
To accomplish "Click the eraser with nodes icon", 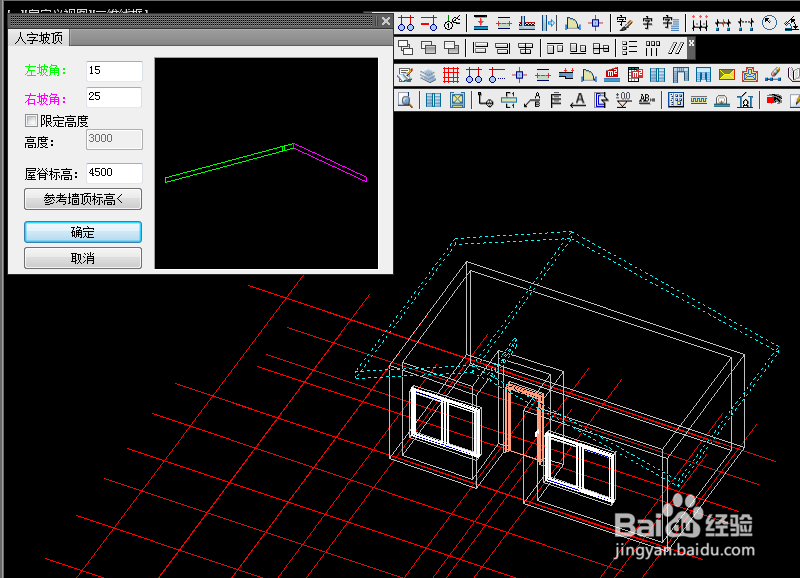I will point(772,75).
